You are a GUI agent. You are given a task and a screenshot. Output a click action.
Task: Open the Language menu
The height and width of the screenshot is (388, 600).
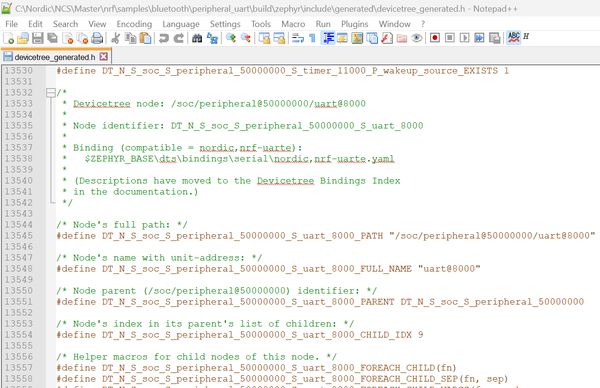coord(181,24)
